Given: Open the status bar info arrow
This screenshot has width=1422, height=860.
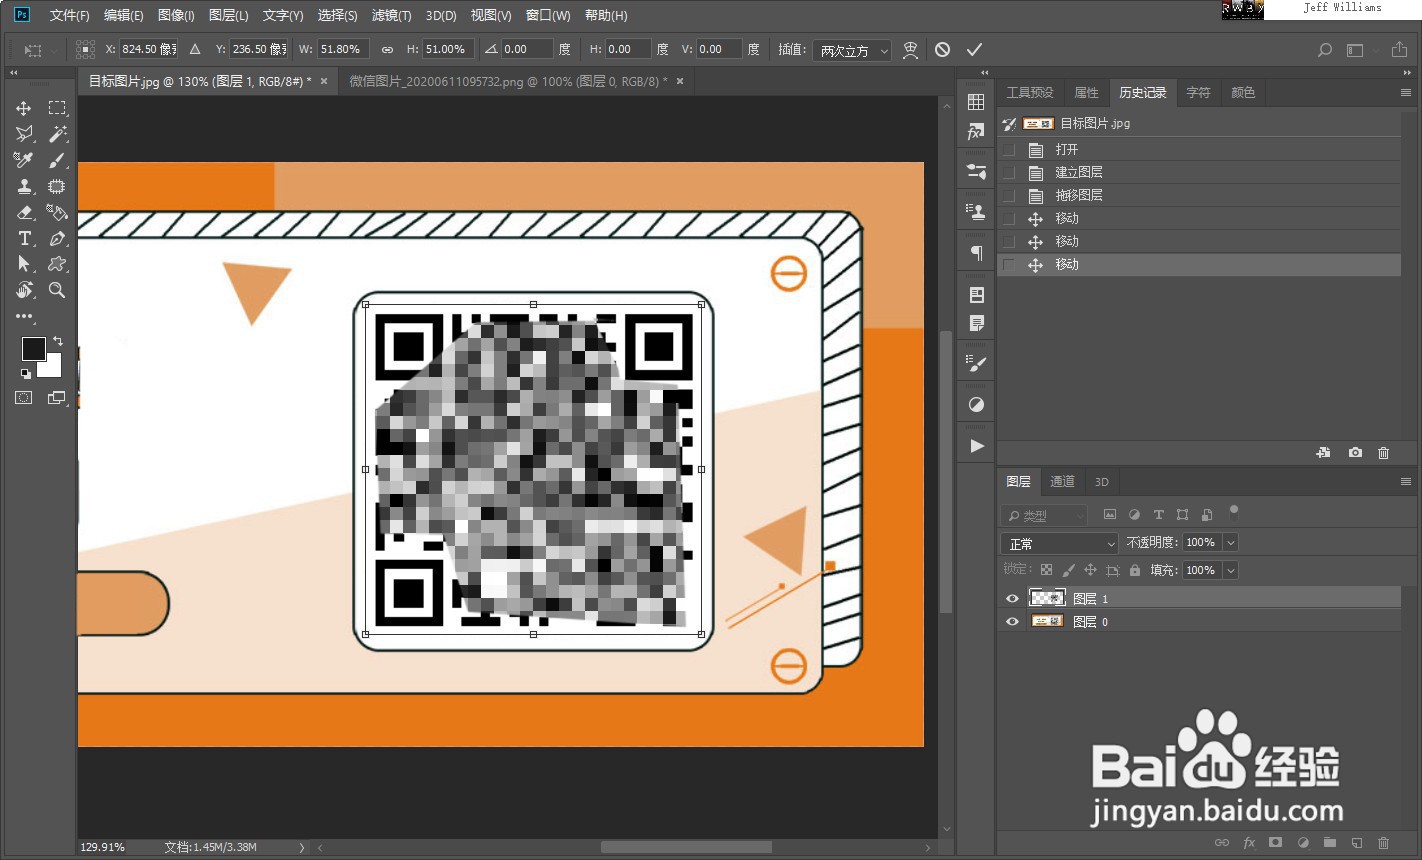Looking at the screenshot, I should pos(301,847).
